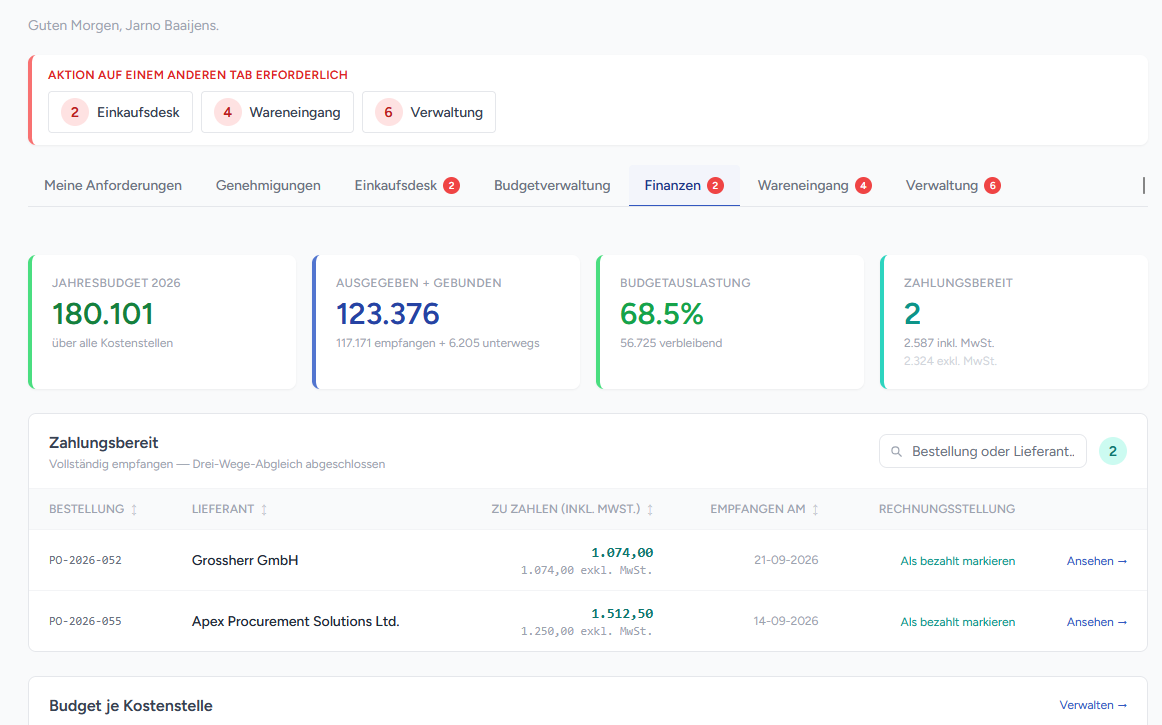Click amount 1.512,50
This screenshot has height=725, width=1162.
622,613
